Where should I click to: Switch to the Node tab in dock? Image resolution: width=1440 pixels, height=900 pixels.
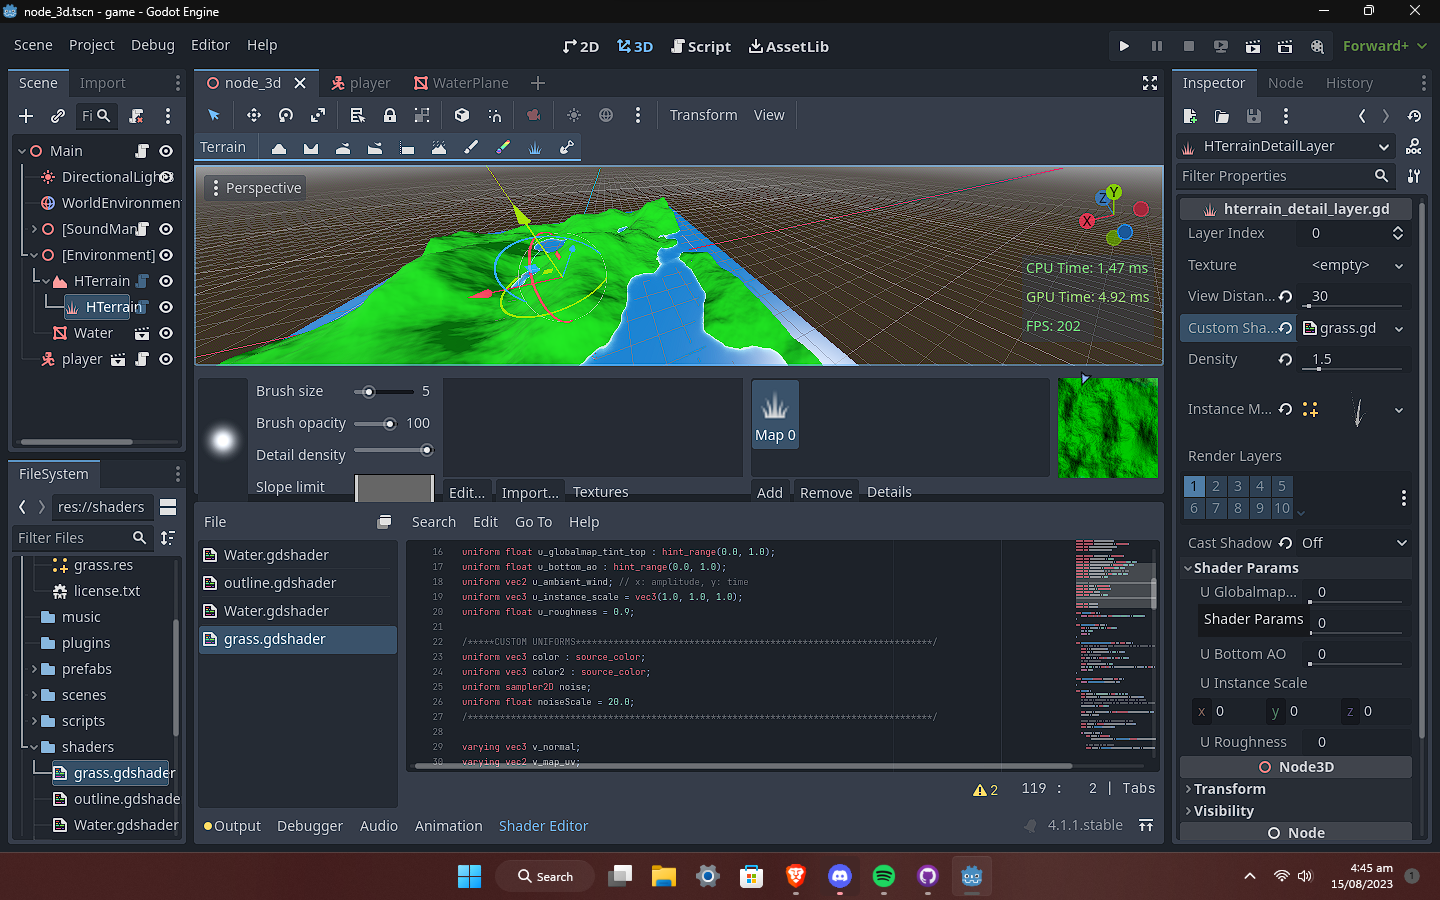click(x=1285, y=83)
